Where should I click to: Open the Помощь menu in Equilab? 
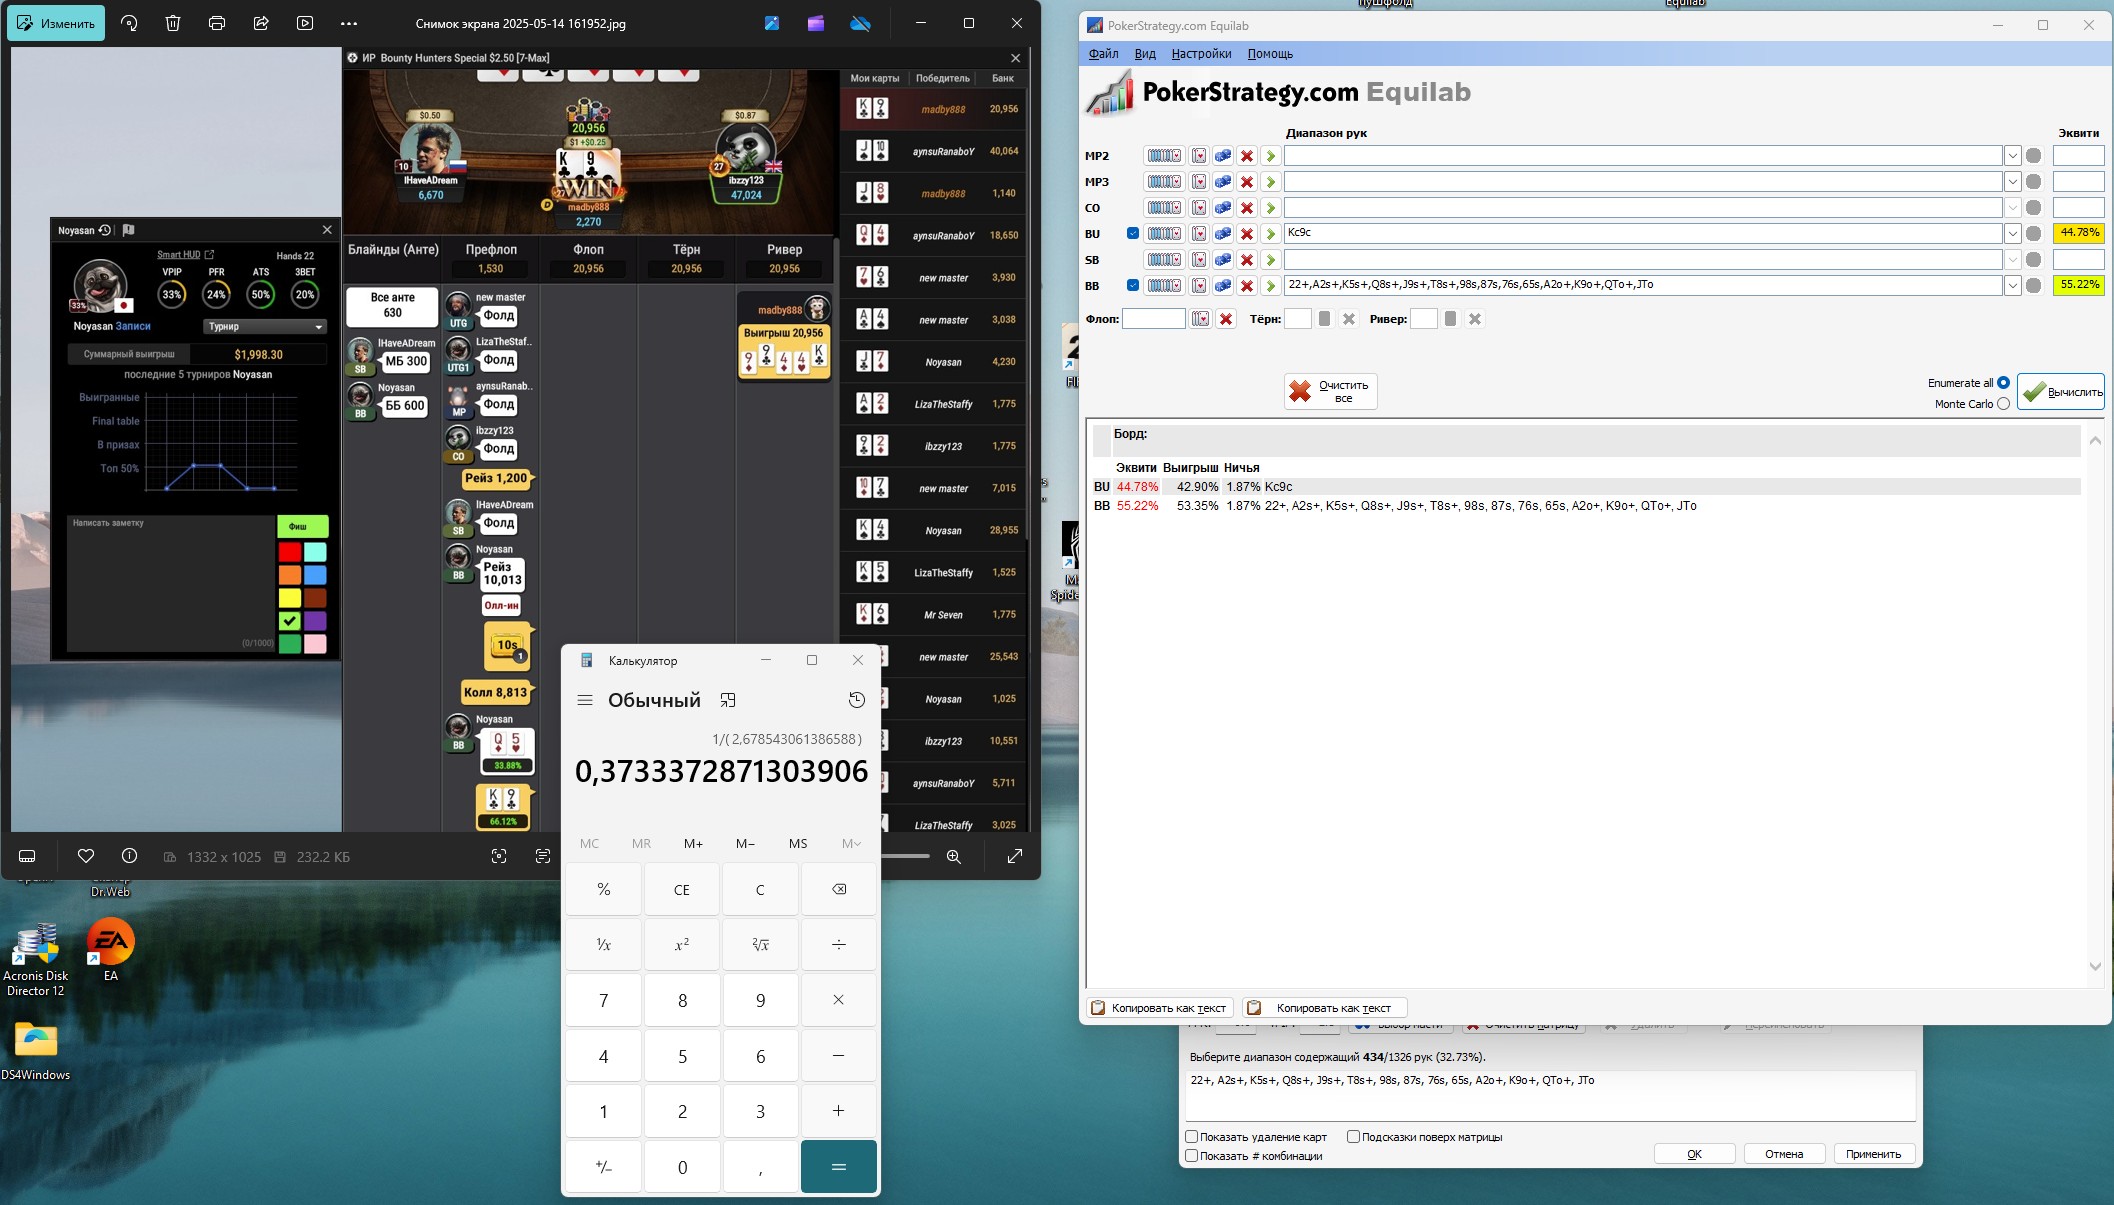[1270, 54]
